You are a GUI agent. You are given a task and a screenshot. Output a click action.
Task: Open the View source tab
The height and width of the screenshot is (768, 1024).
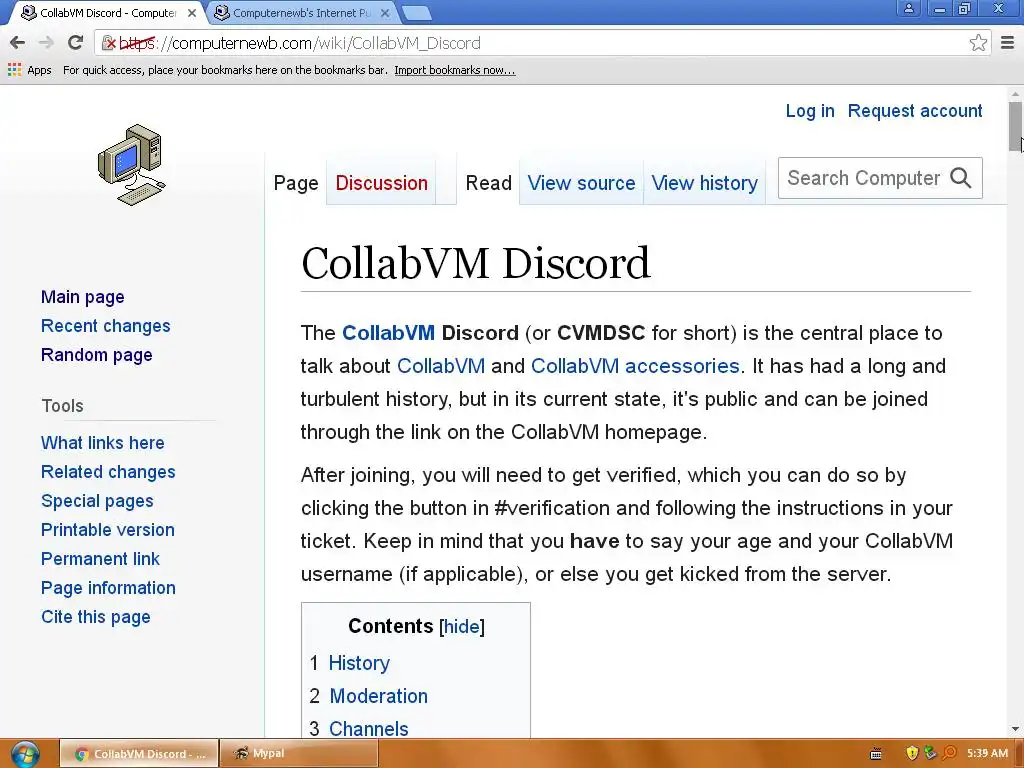[581, 183]
